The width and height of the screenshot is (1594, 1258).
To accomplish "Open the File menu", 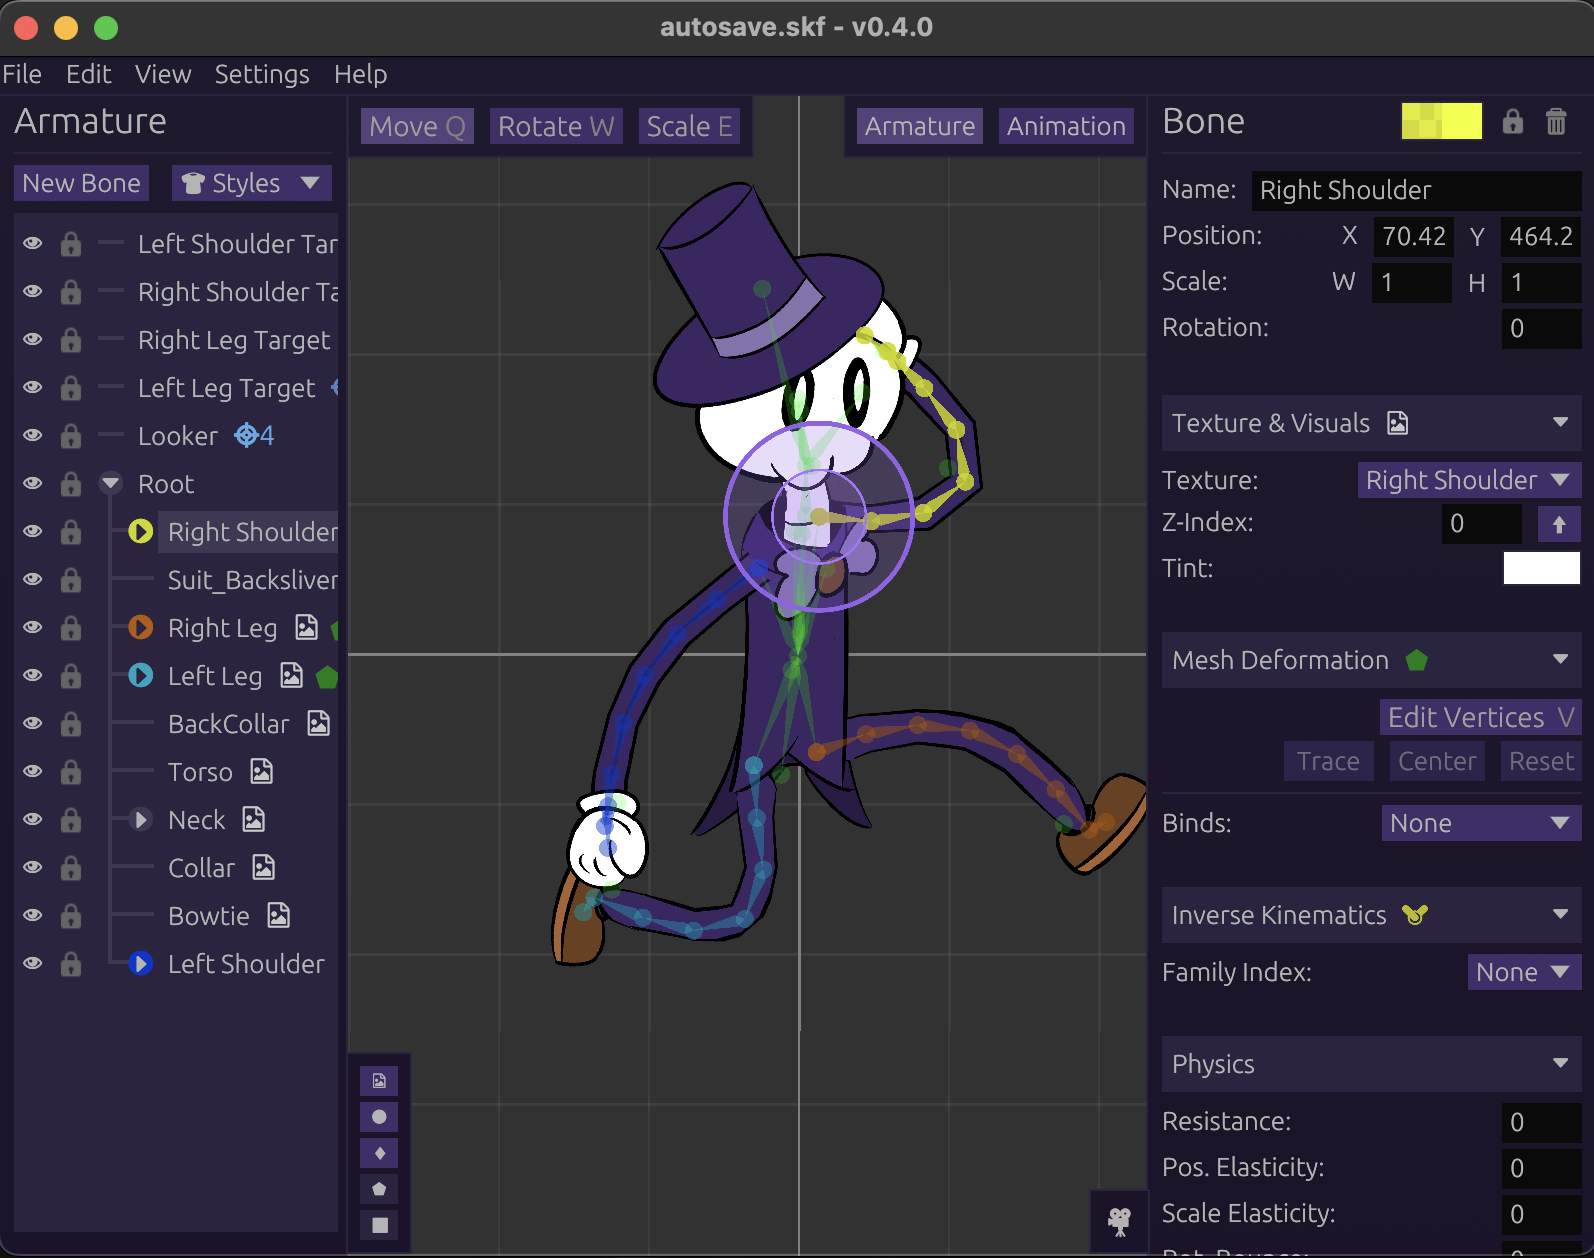I will 22,74.
